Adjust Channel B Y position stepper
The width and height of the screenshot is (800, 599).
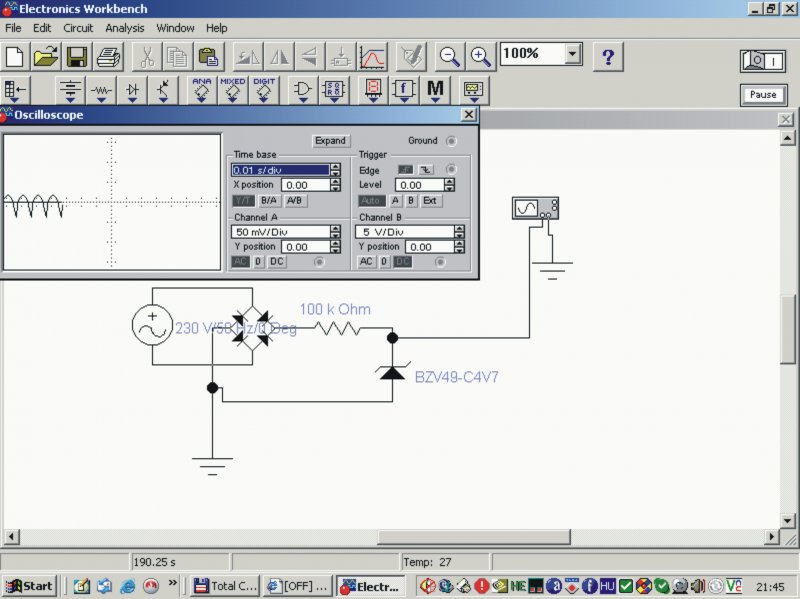[x=459, y=246]
